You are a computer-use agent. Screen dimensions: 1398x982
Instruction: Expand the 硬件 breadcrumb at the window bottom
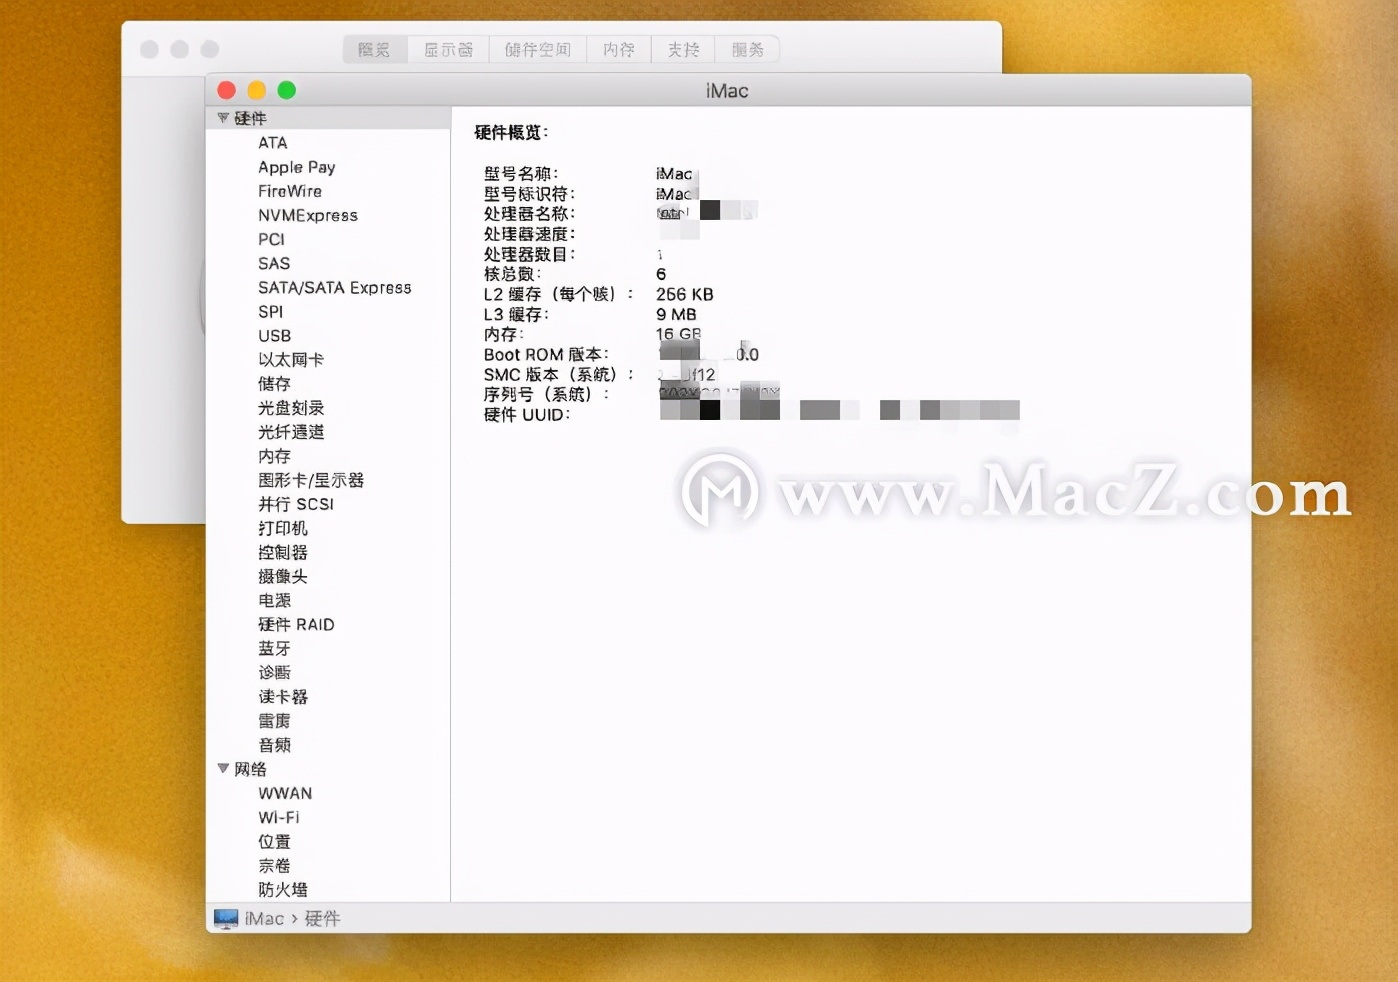(x=321, y=919)
